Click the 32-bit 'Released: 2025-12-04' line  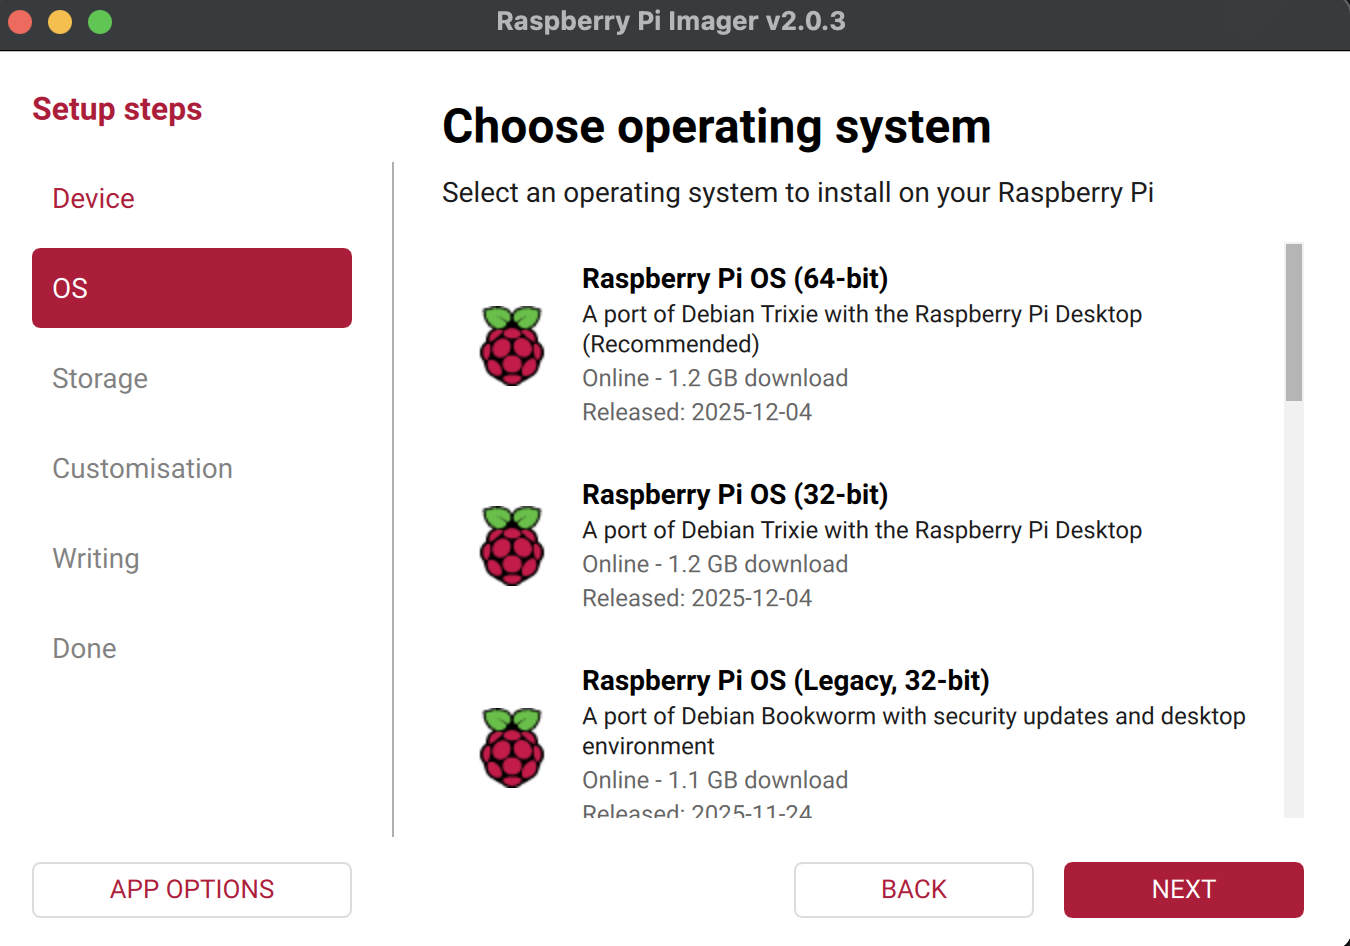click(x=697, y=598)
